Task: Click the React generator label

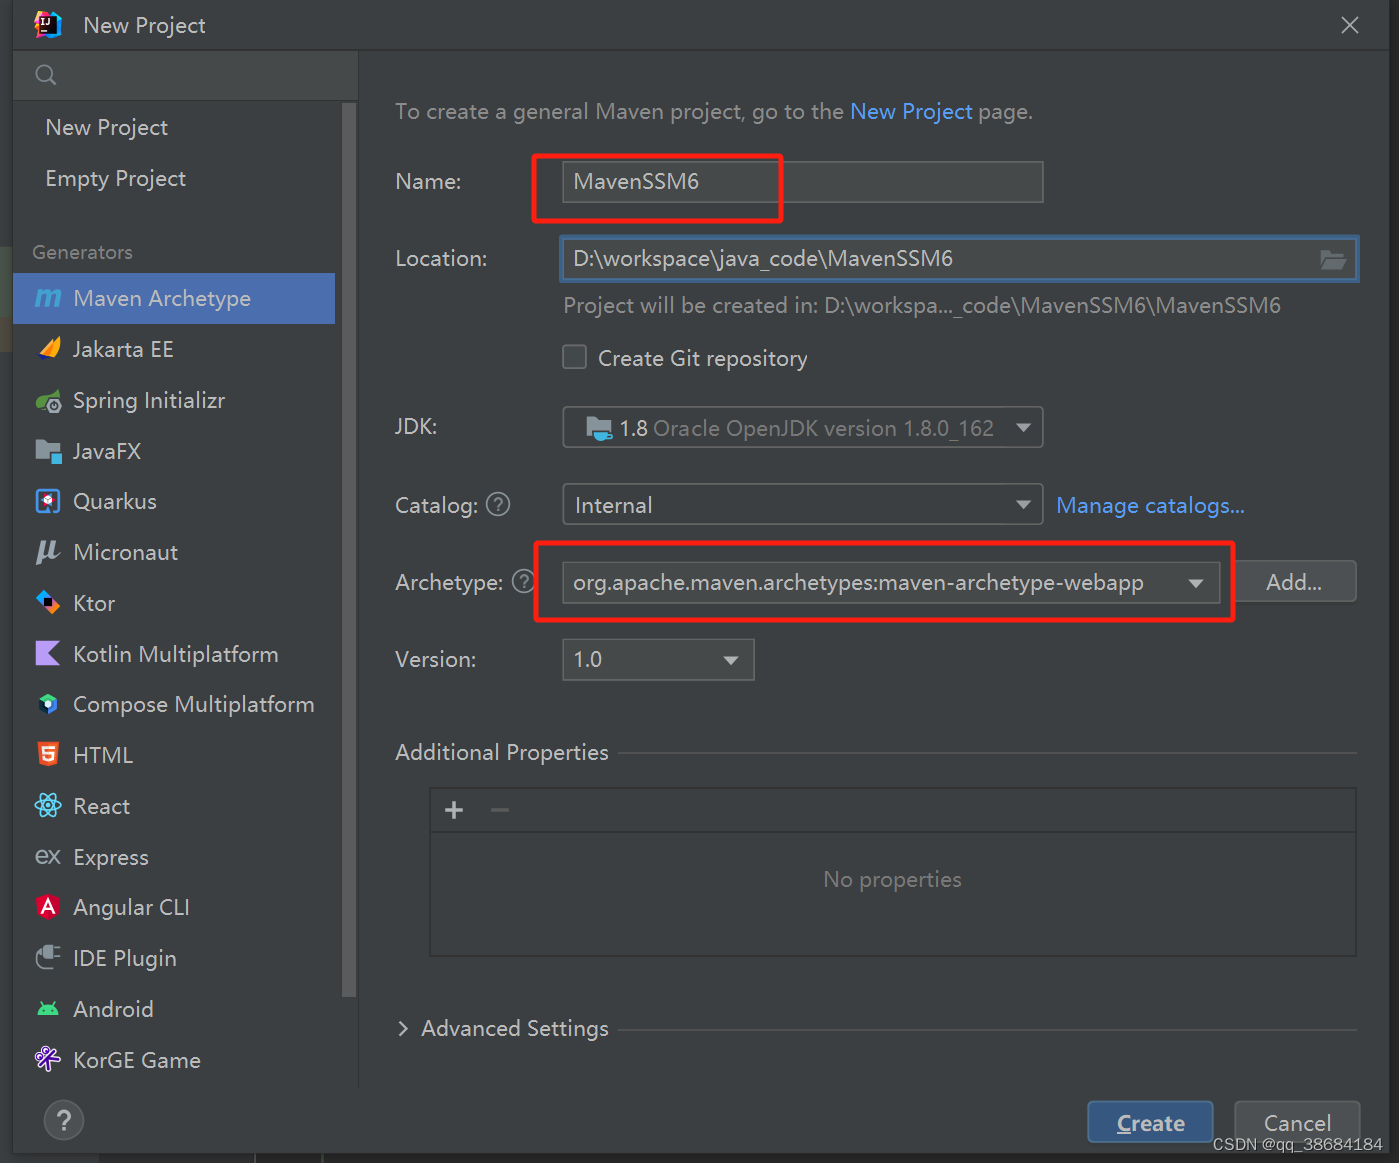Action: click(x=102, y=806)
